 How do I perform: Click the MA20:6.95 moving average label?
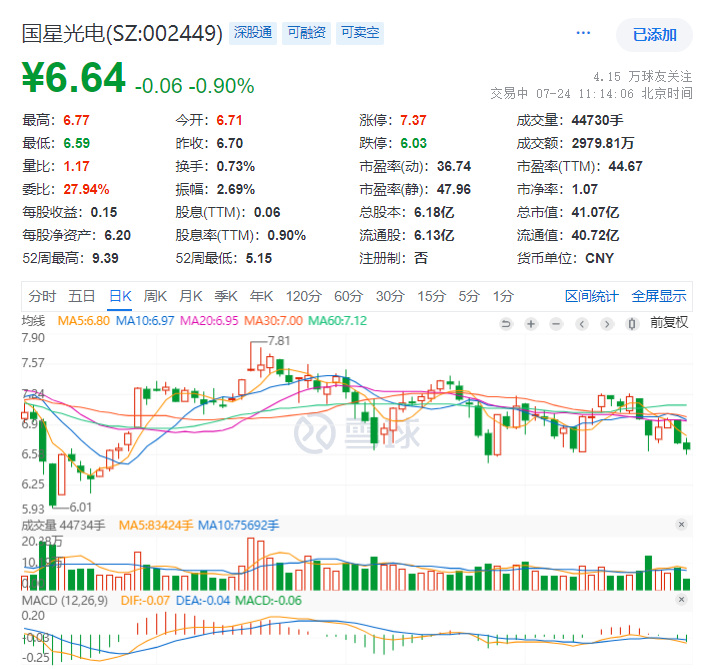click(x=209, y=321)
